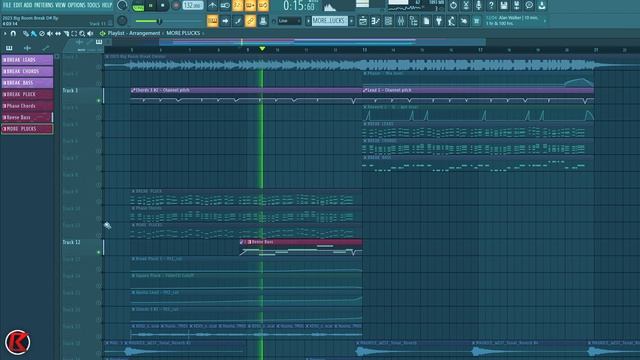Select the BREAK BASS pattern in picker
The height and width of the screenshot is (360, 640).
click(27, 83)
